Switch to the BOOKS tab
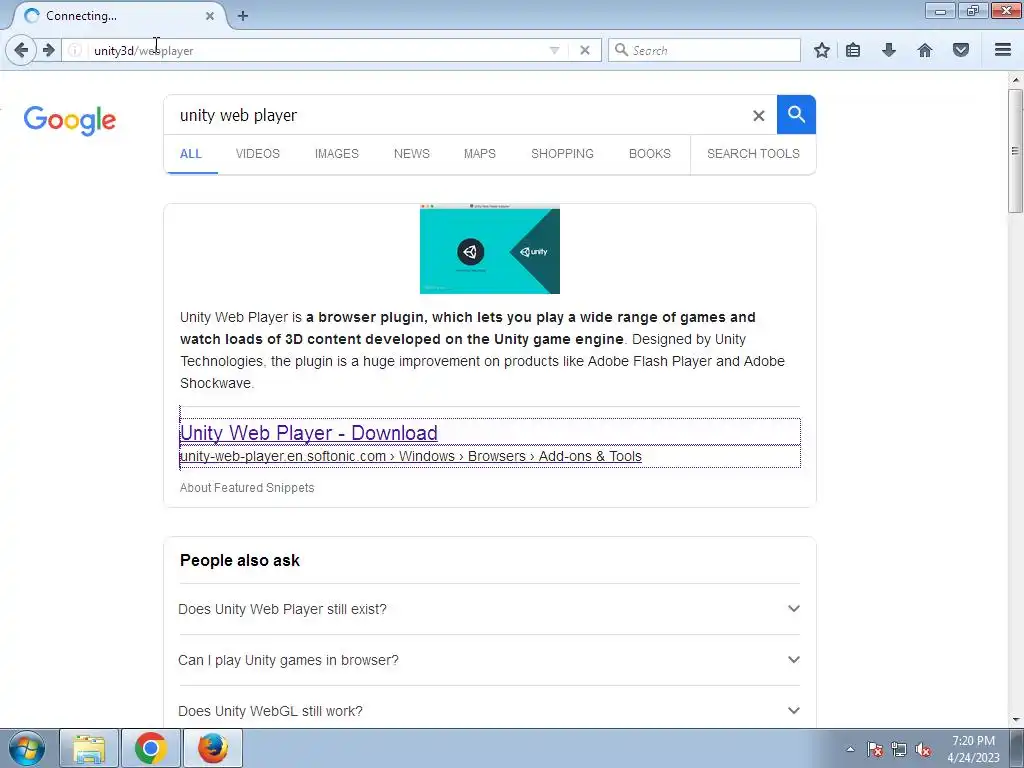 coord(650,154)
